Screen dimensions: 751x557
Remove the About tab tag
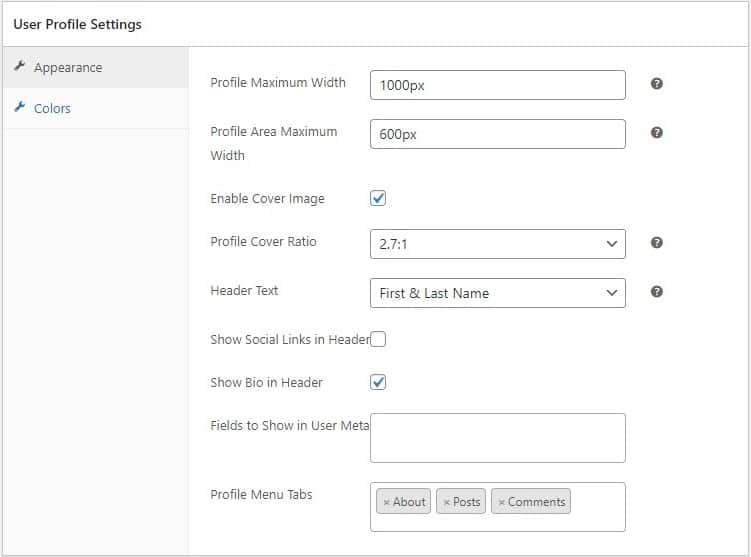387,502
